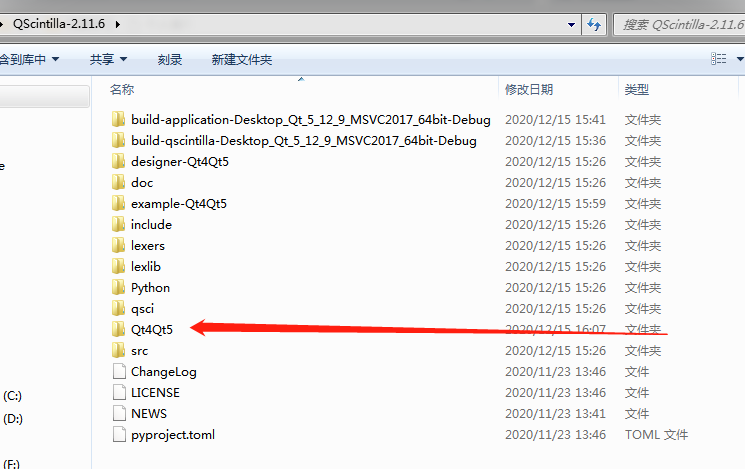745x469 pixels.
Task: Click the designer-Qt4Qt5 folder name
Action: (180, 162)
